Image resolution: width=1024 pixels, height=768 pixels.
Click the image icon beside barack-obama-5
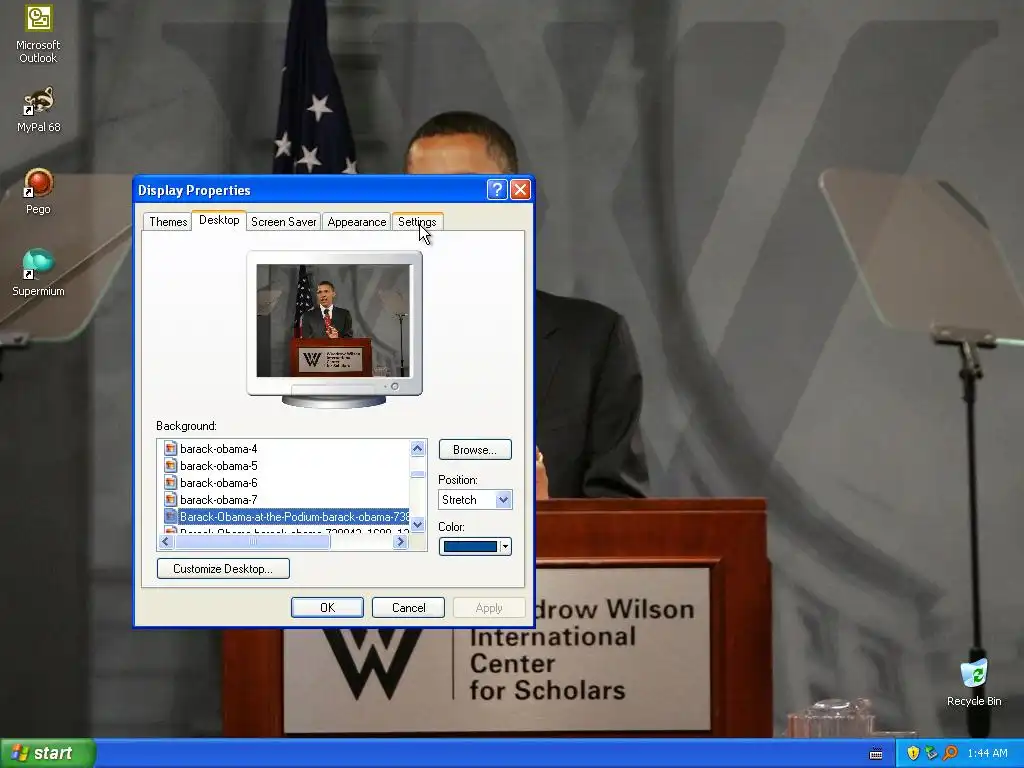(x=170, y=466)
